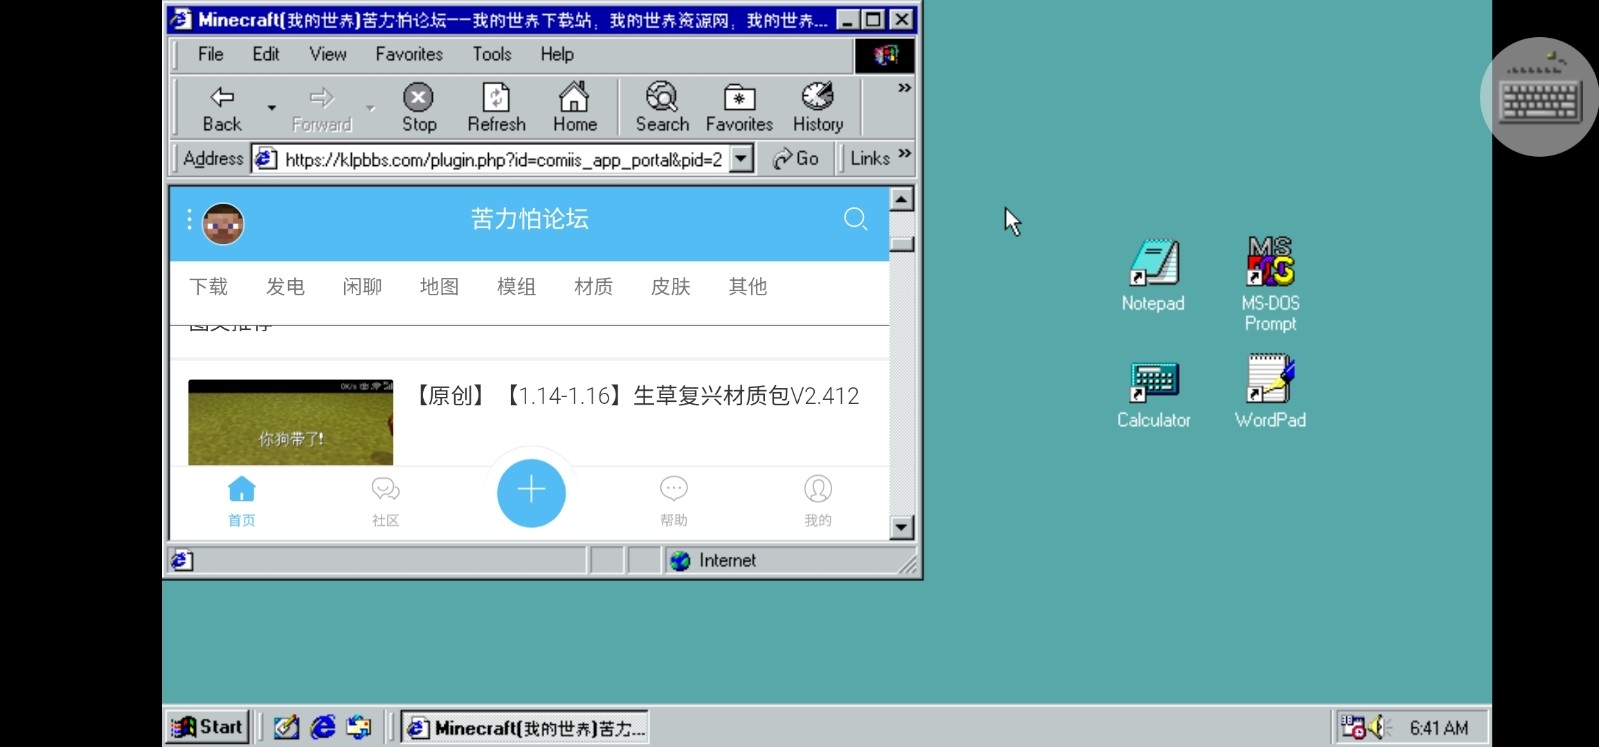Select the Notepad desktop shortcut
Screen dimensions: 1599x747
pos(1153,276)
